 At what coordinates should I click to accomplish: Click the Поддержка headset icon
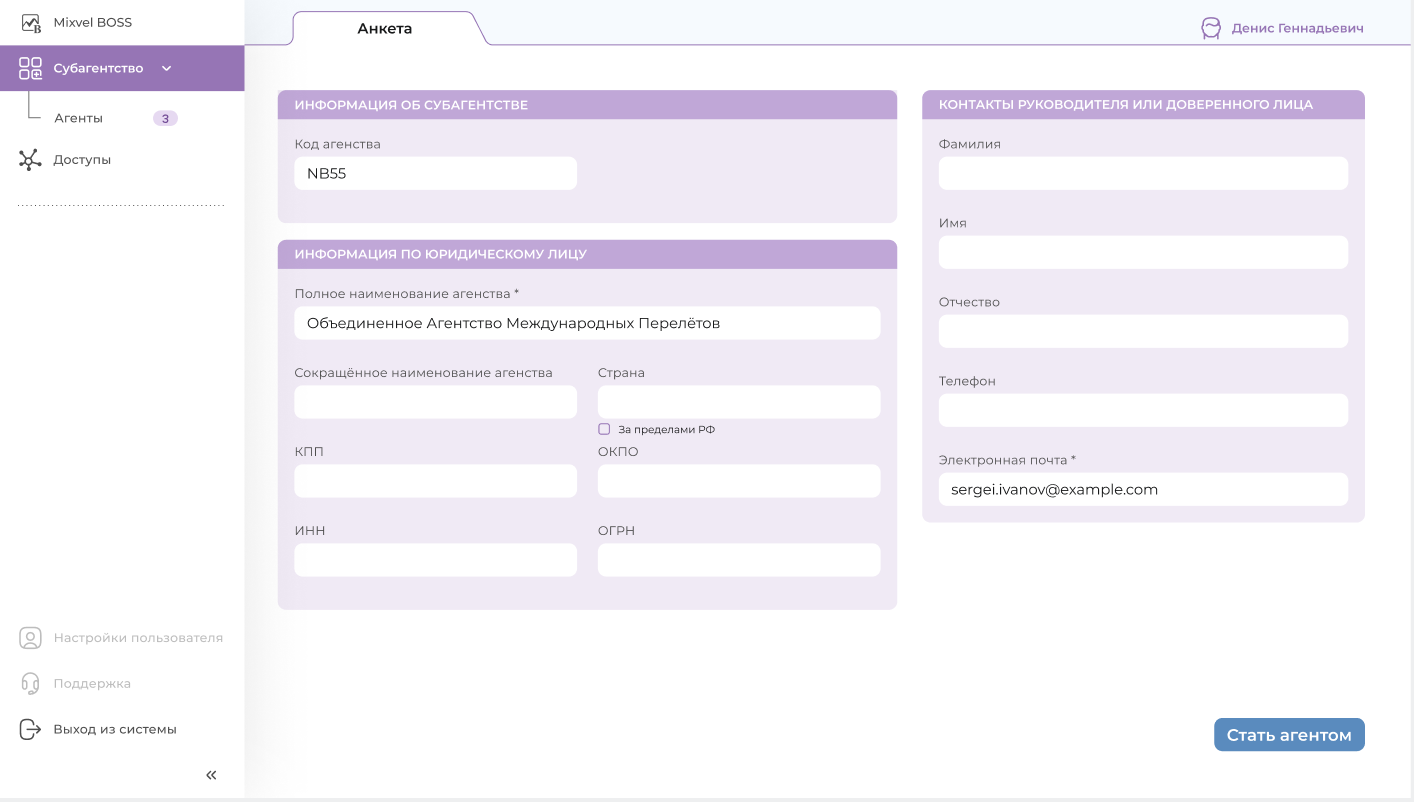[x=30, y=684]
